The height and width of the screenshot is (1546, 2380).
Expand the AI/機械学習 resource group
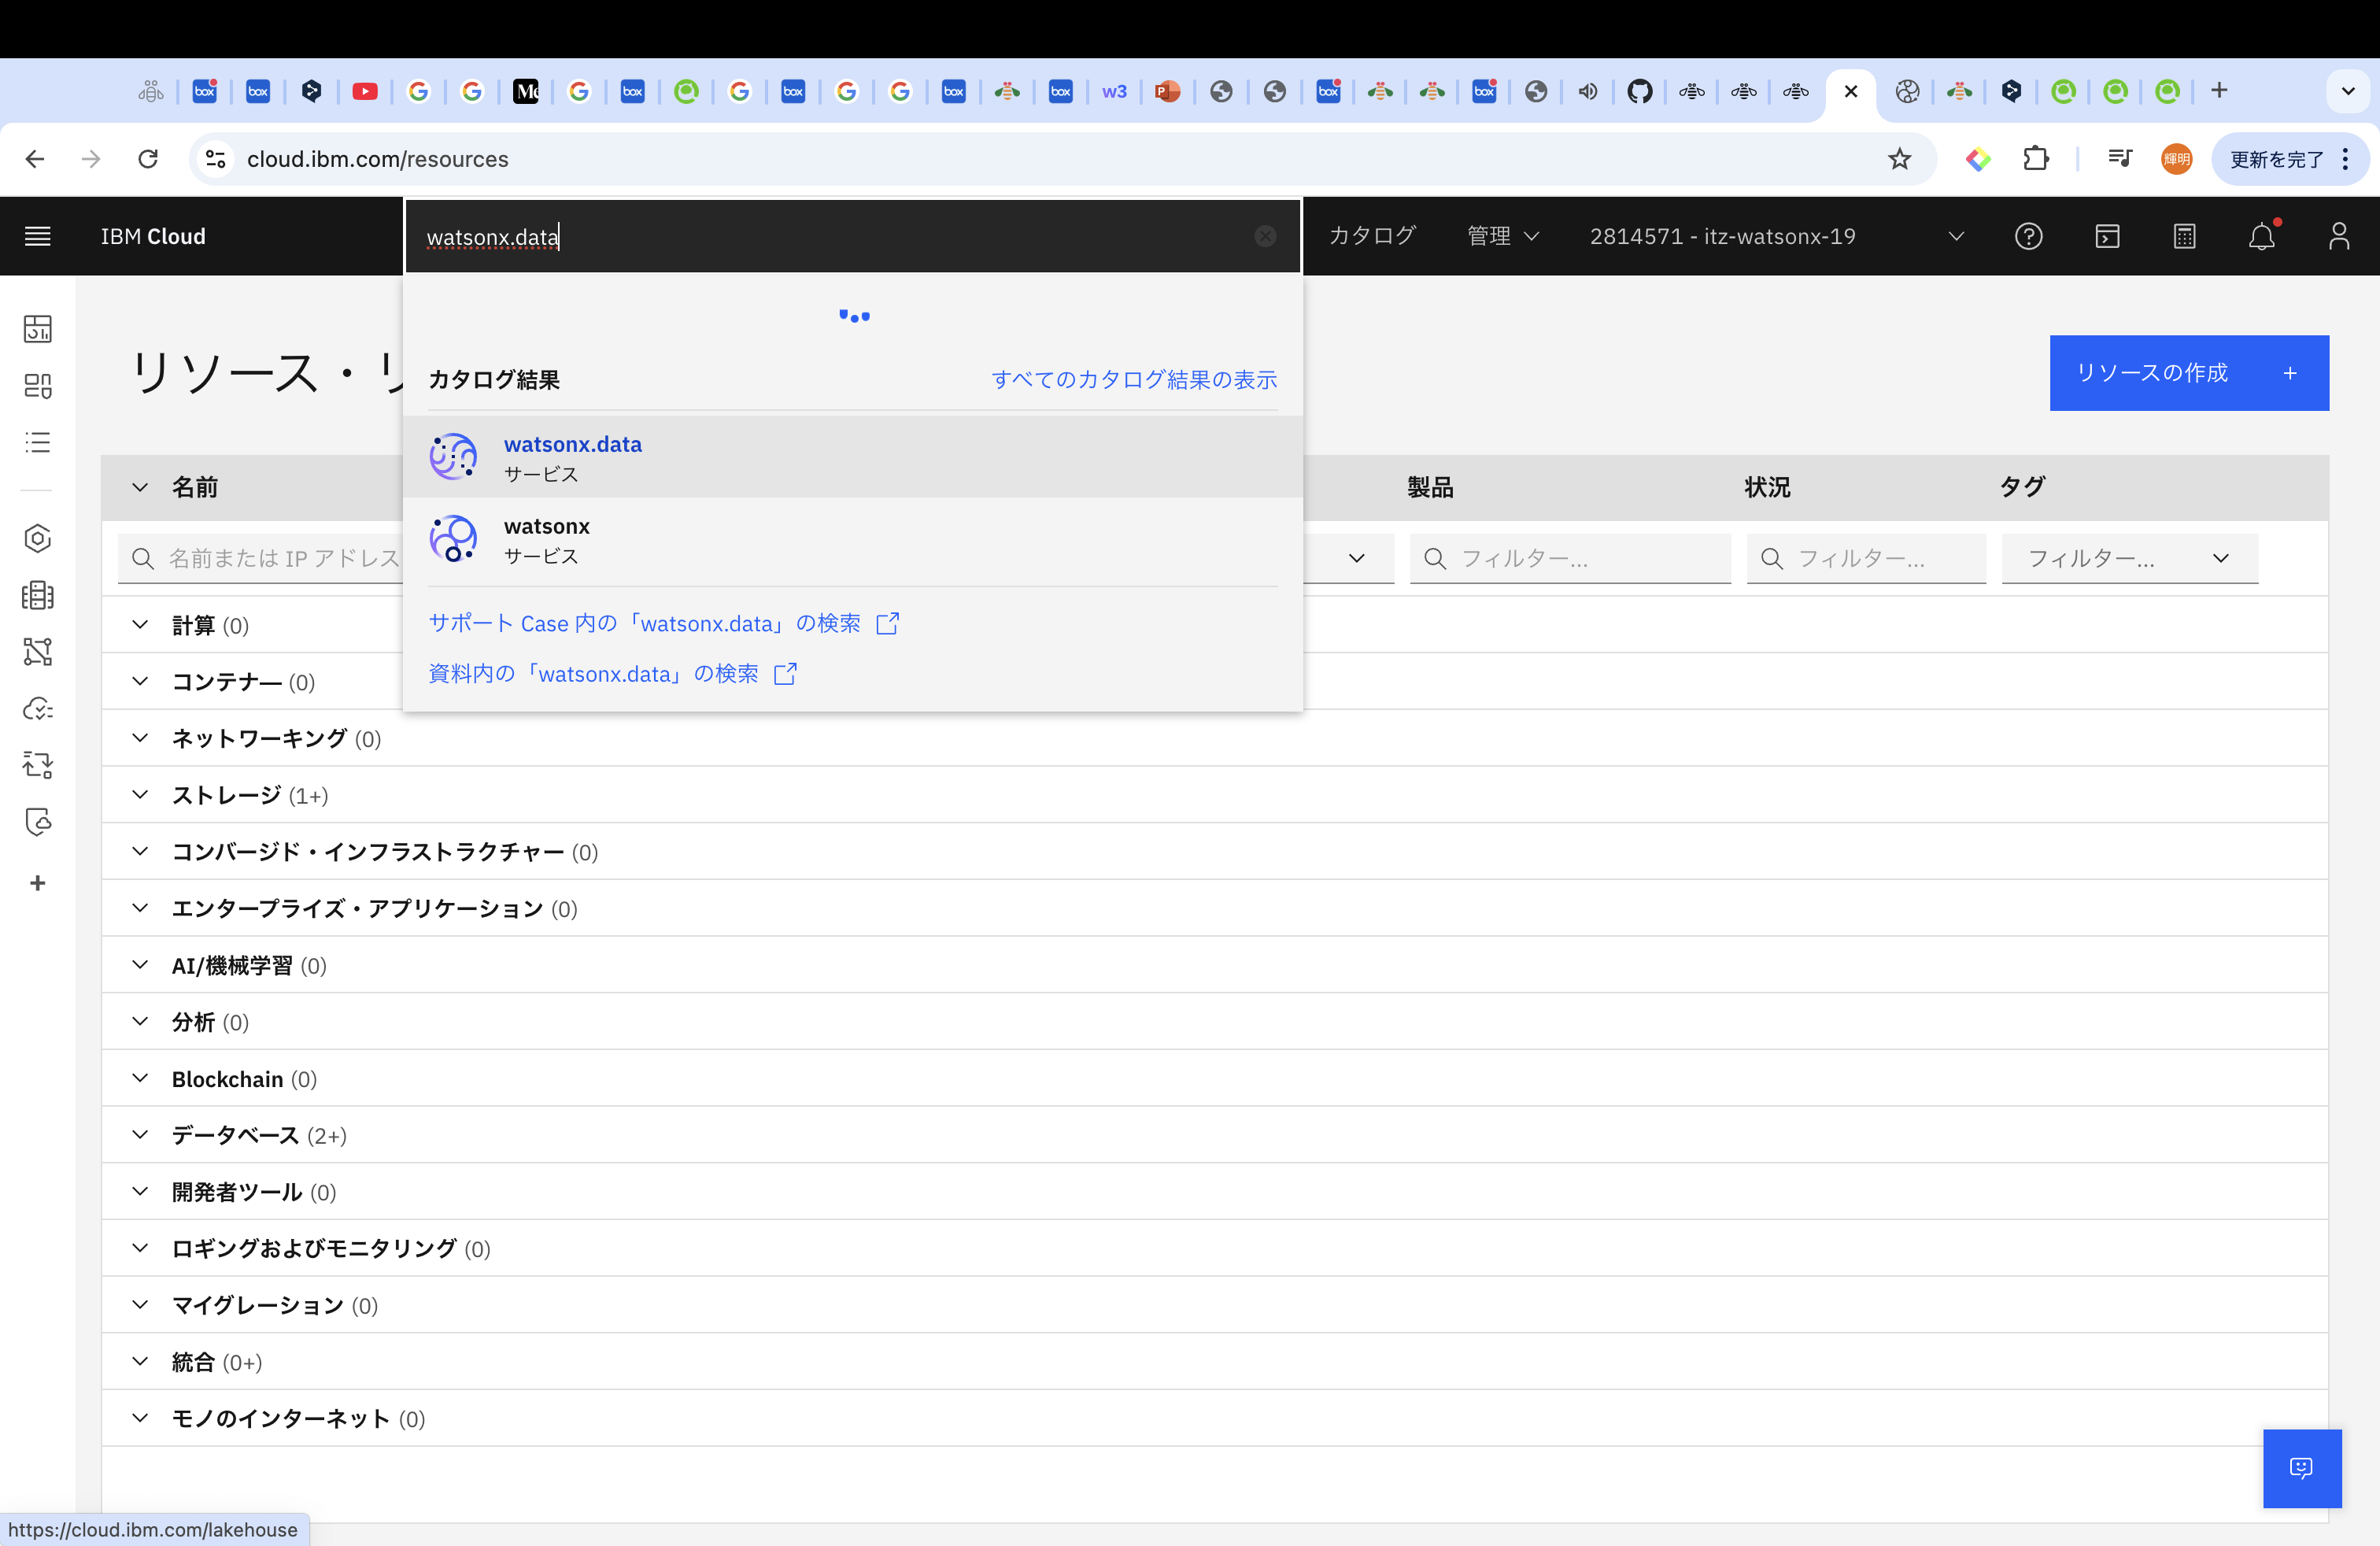coord(141,965)
